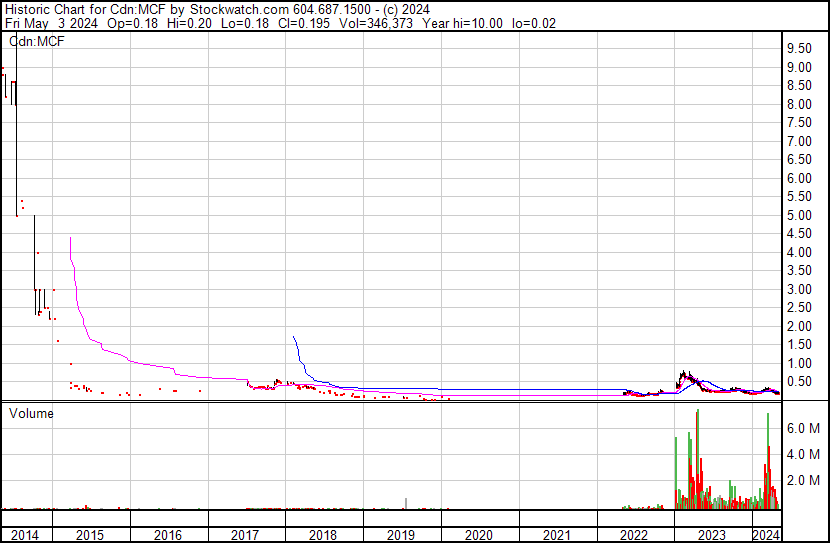Viewport: 830px width, 543px height.
Task: Click the 0.50 price axis label
Action: [799, 382]
